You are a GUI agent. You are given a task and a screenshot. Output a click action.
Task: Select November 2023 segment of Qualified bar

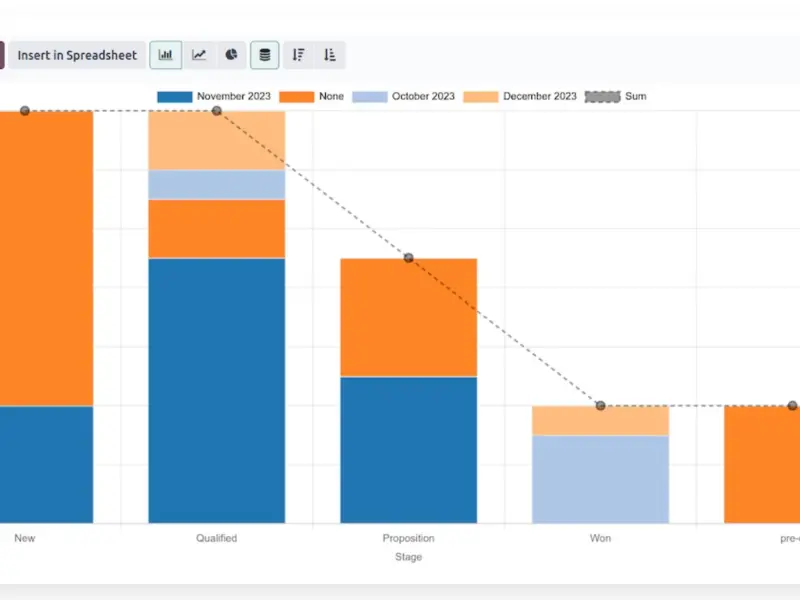coord(216,390)
